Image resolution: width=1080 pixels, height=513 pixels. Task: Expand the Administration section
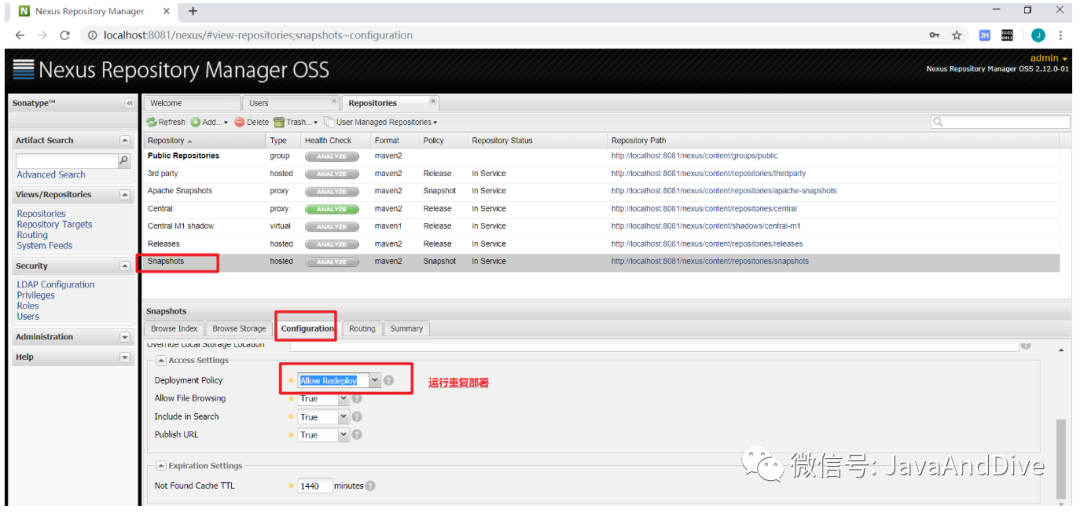(125, 337)
